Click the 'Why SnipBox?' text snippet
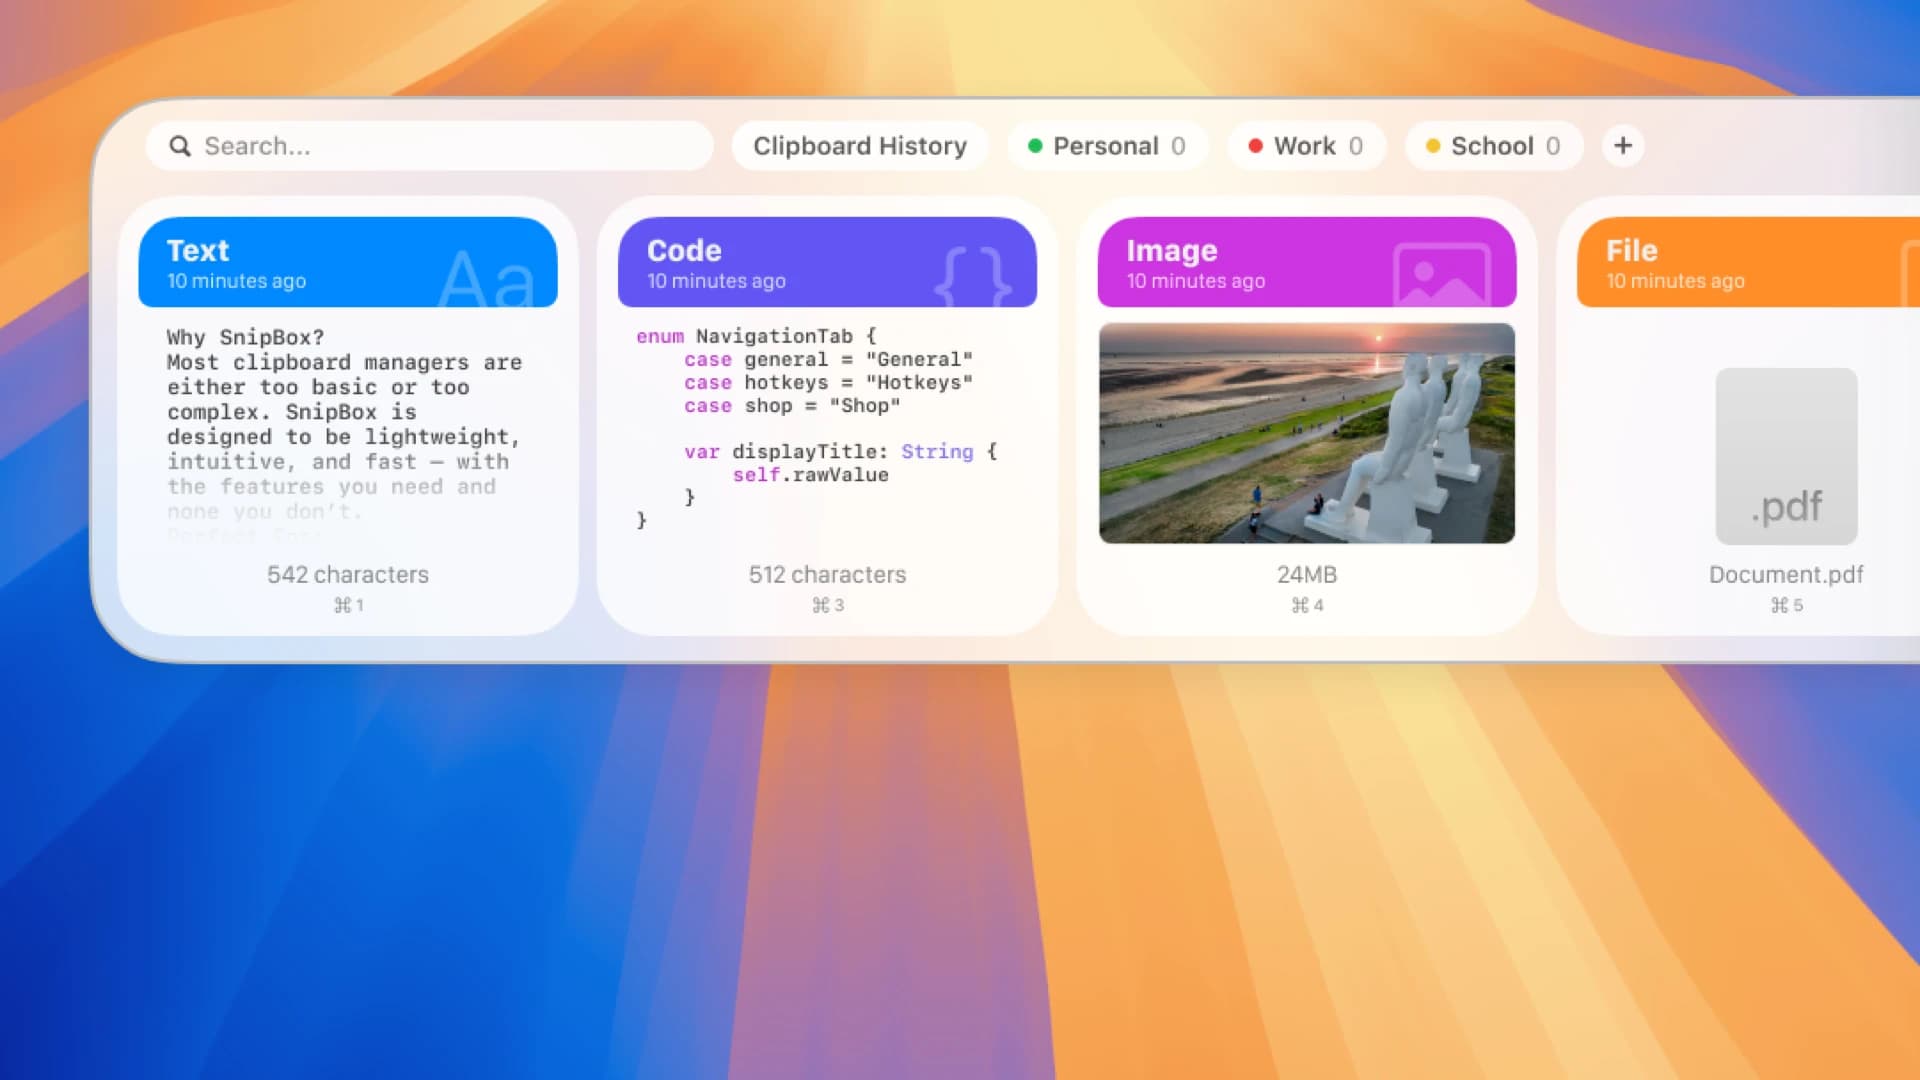 (x=245, y=337)
